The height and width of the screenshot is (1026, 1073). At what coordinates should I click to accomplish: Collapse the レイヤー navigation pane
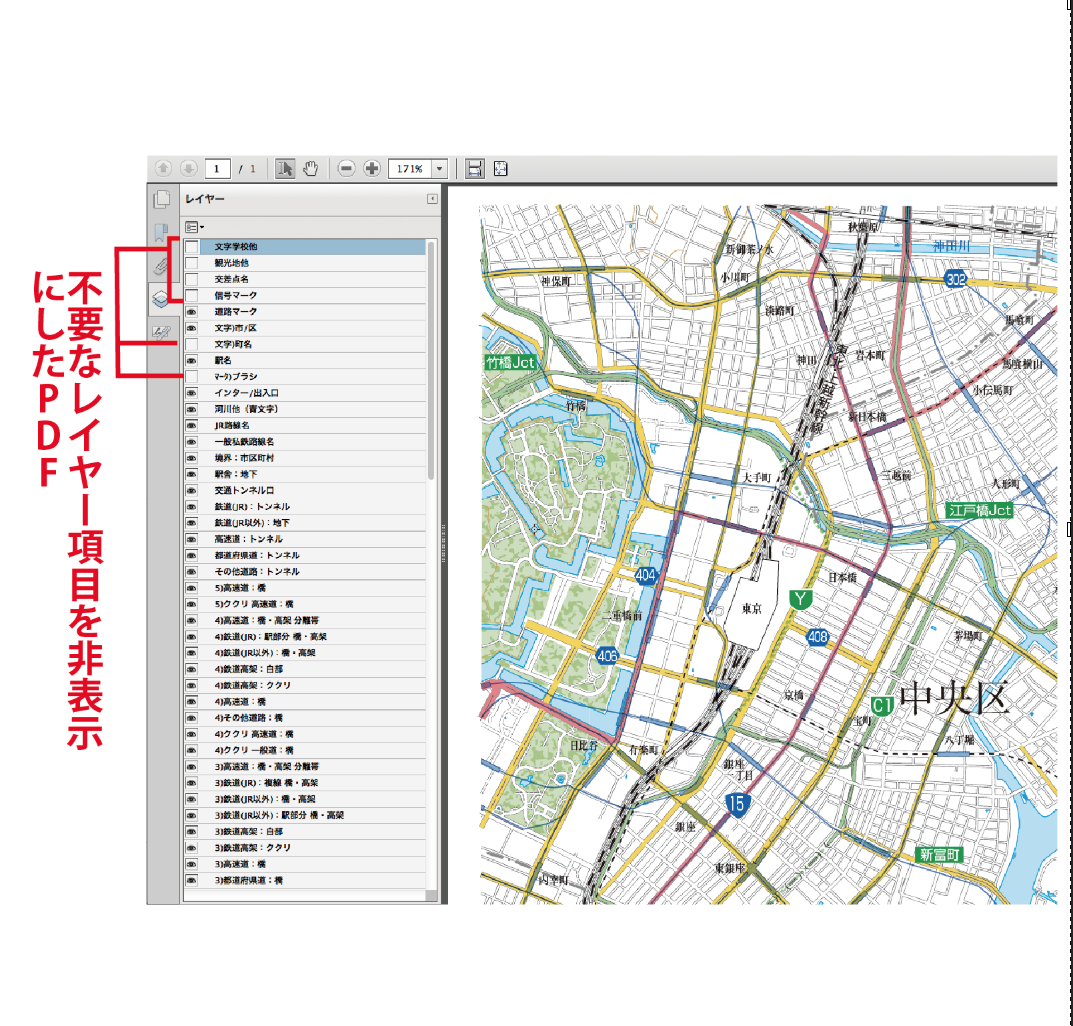click(432, 199)
